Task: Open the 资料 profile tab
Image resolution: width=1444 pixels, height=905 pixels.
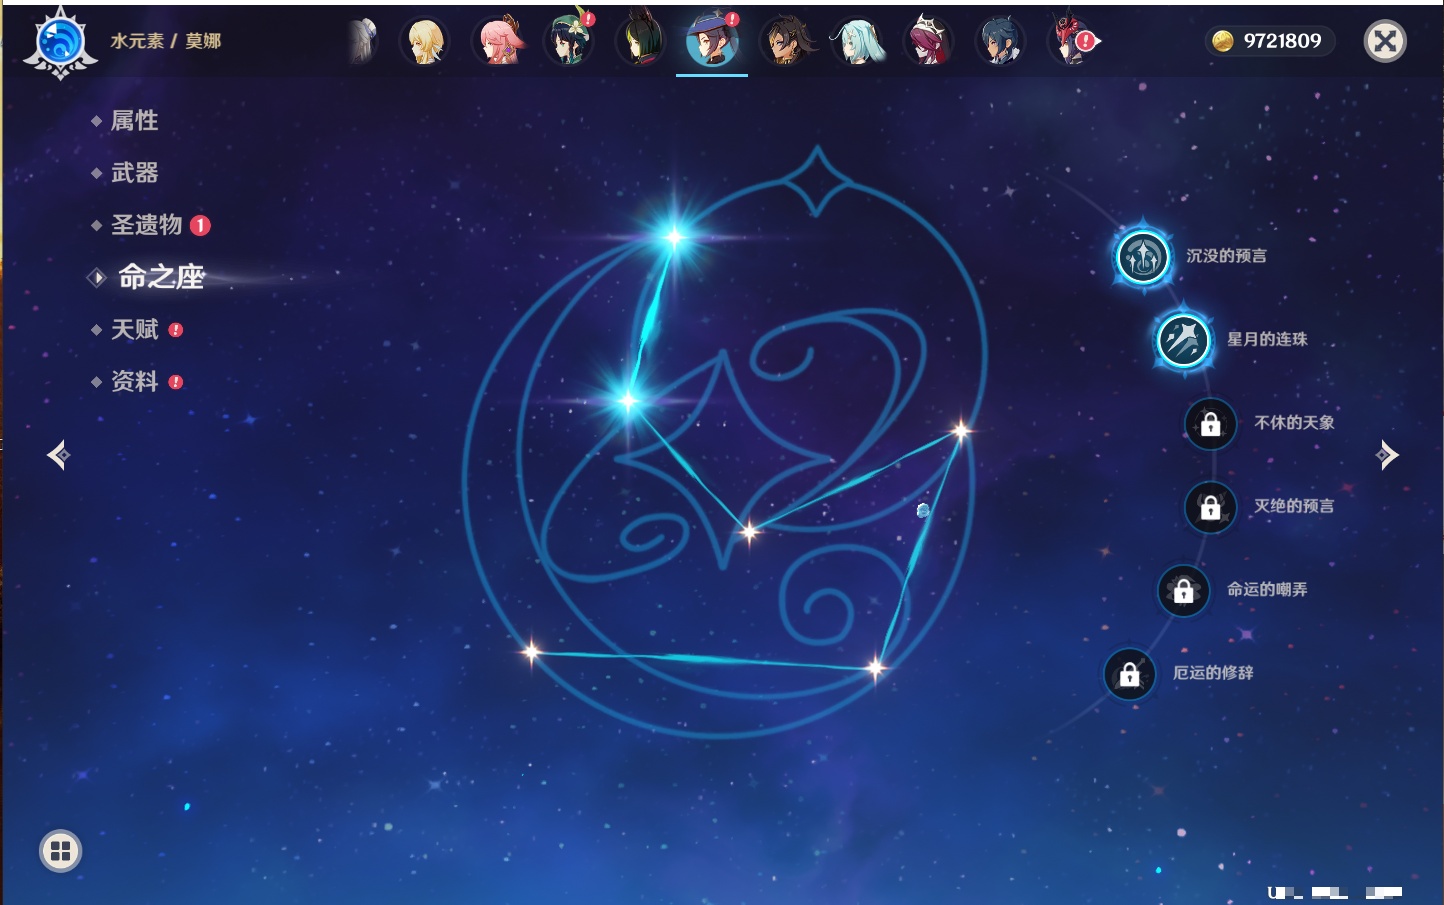Action: tap(136, 381)
